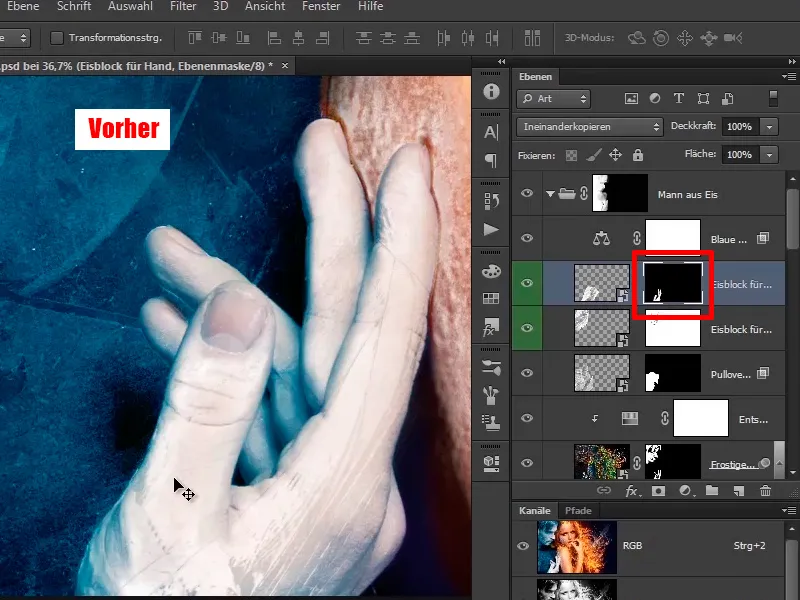Click the Fläche 100% value field
Image resolution: width=800 pixels, height=600 pixels.
pyautogui.click(x=741, y=155)
